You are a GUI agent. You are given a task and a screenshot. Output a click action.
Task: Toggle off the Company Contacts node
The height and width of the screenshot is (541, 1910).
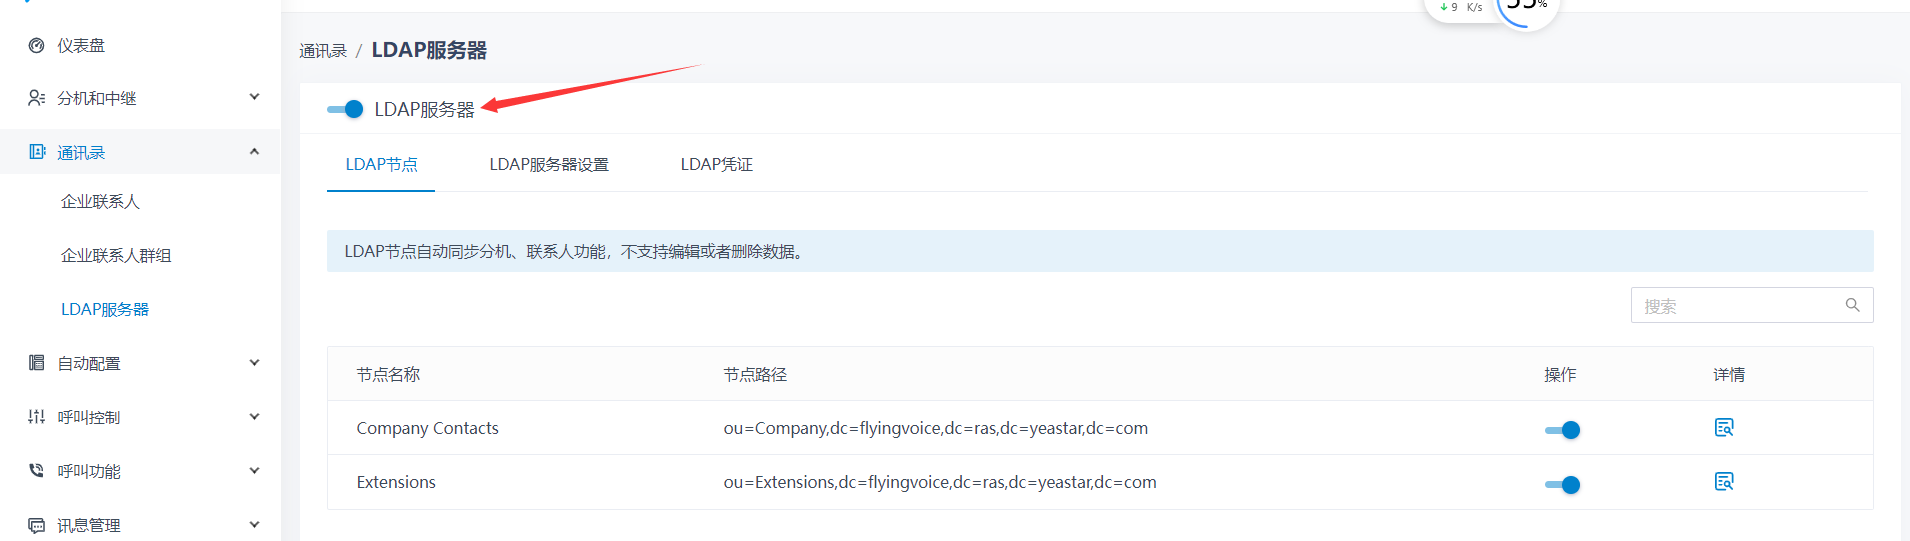point(1562,430)
